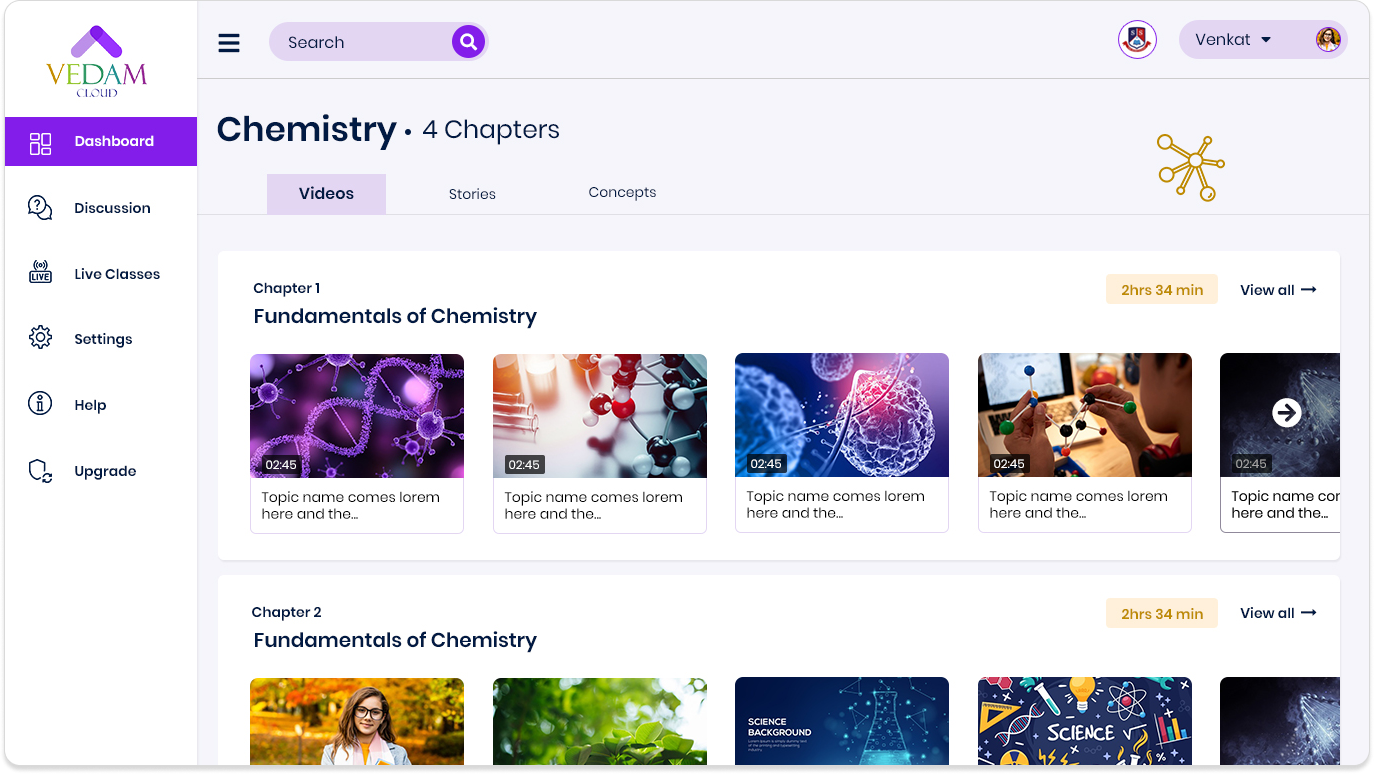Click the Vedam Cloud logo

[97, 61]
